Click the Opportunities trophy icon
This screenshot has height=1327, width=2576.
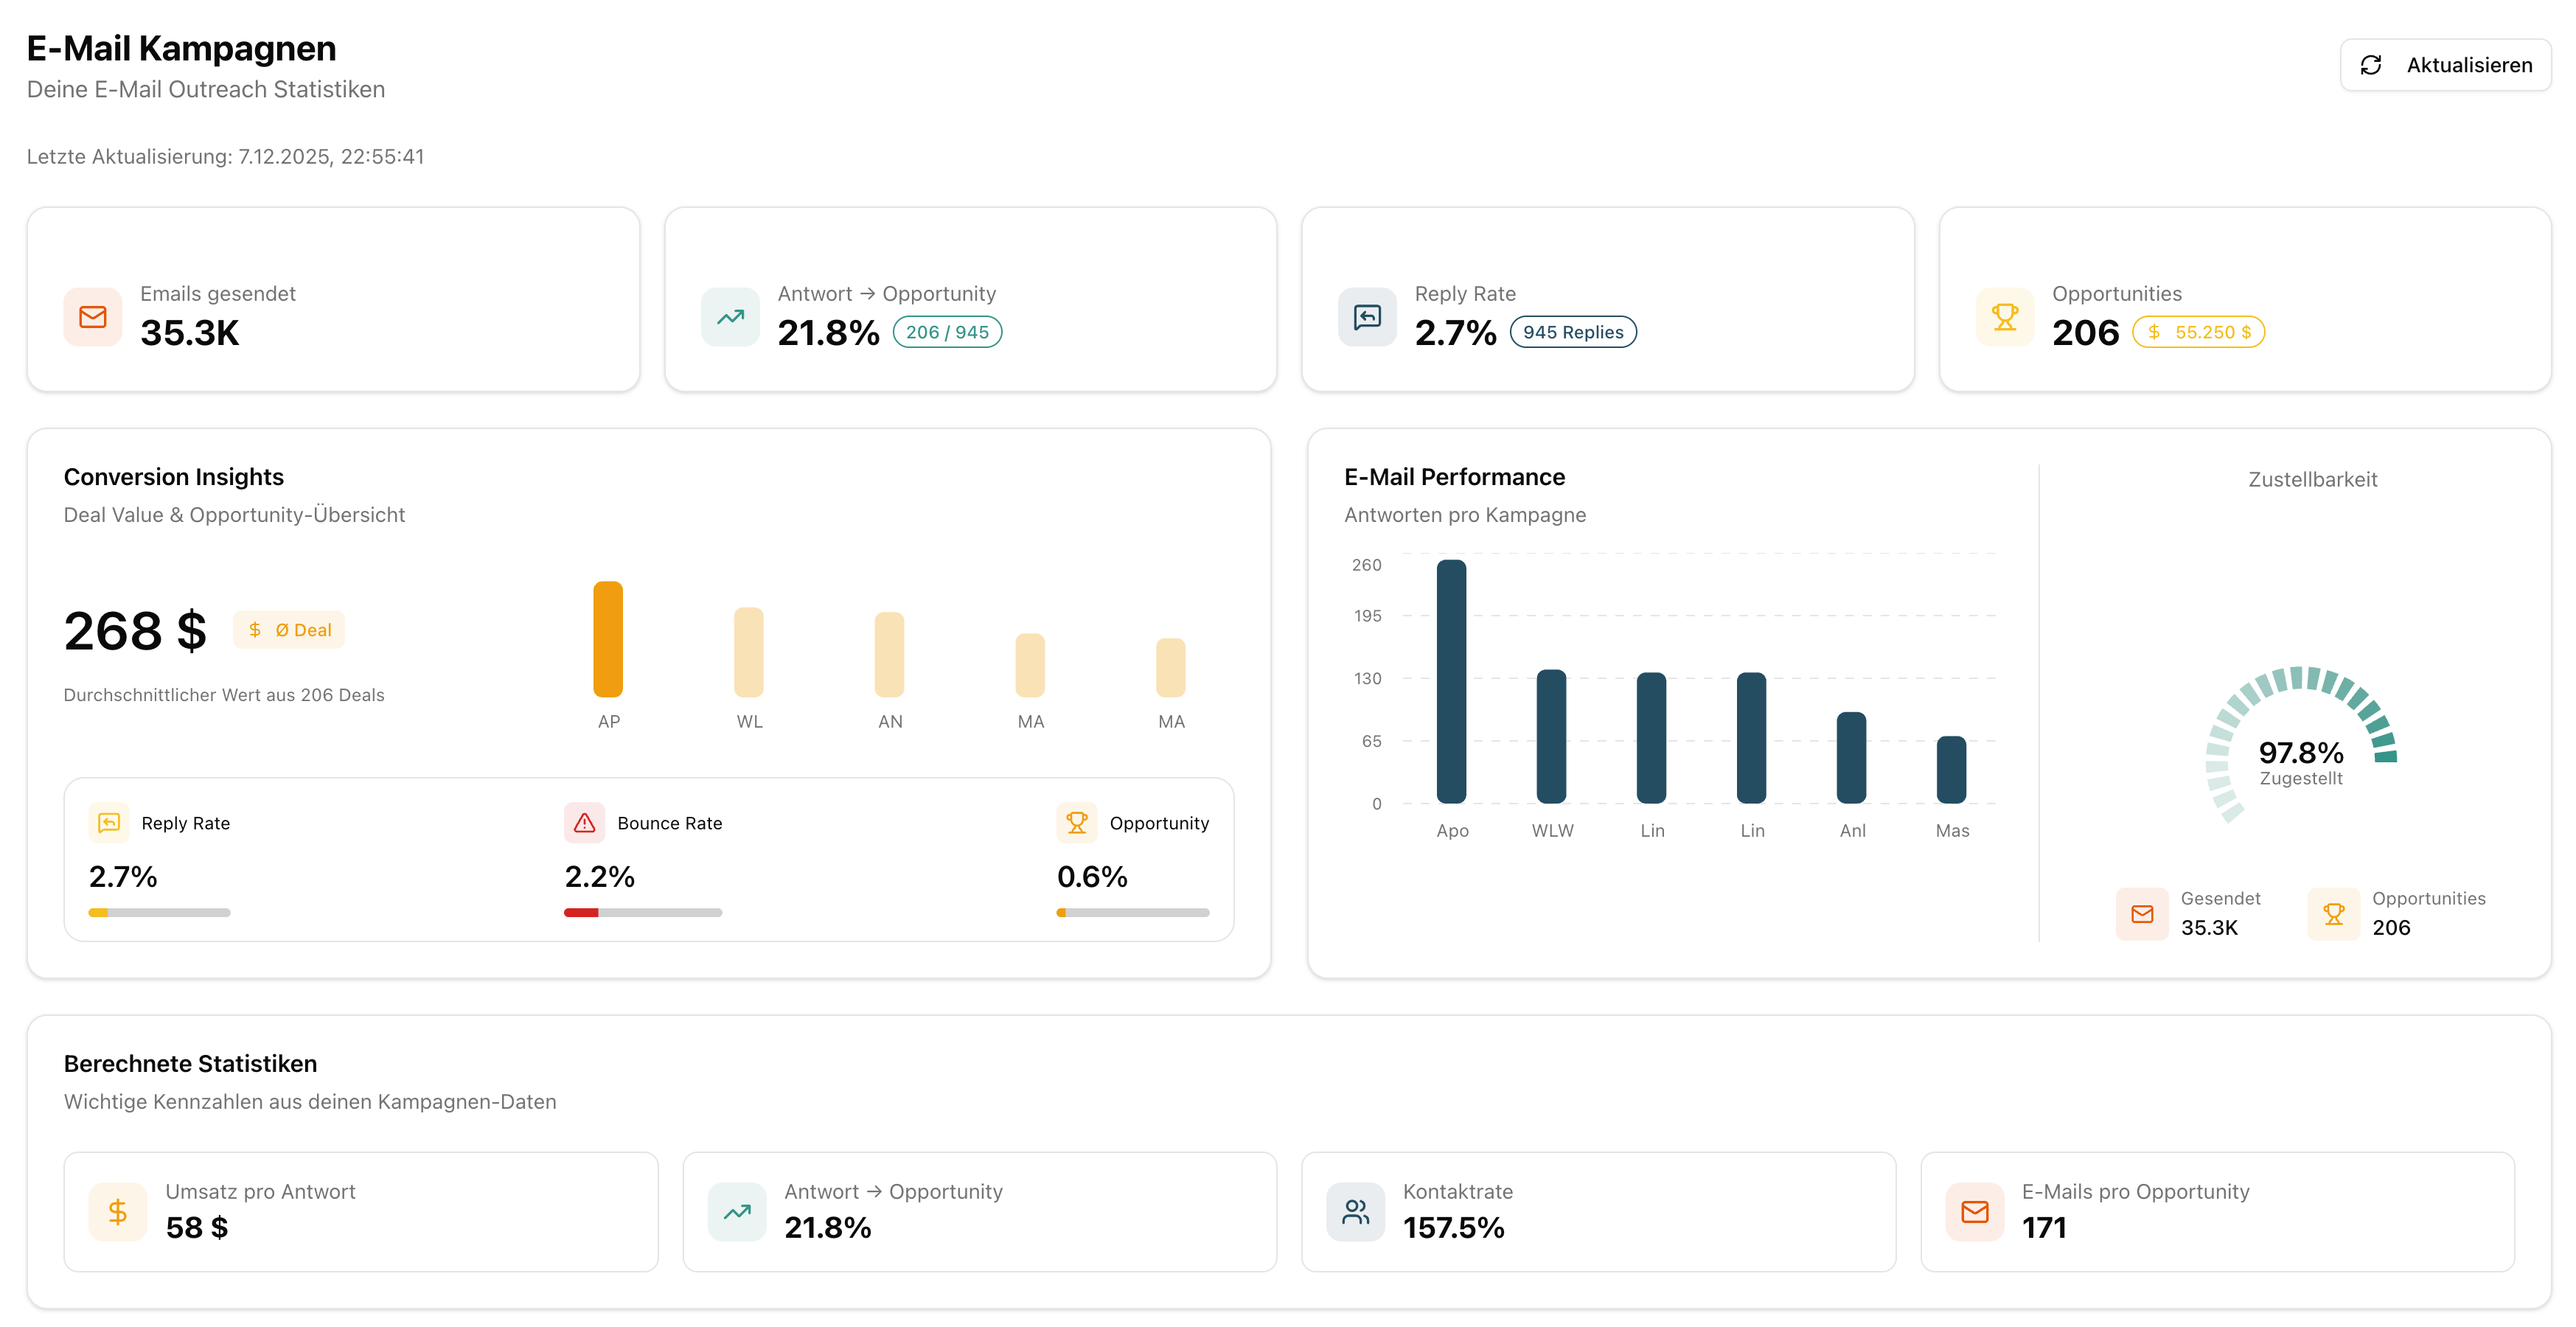(2004, 317)
